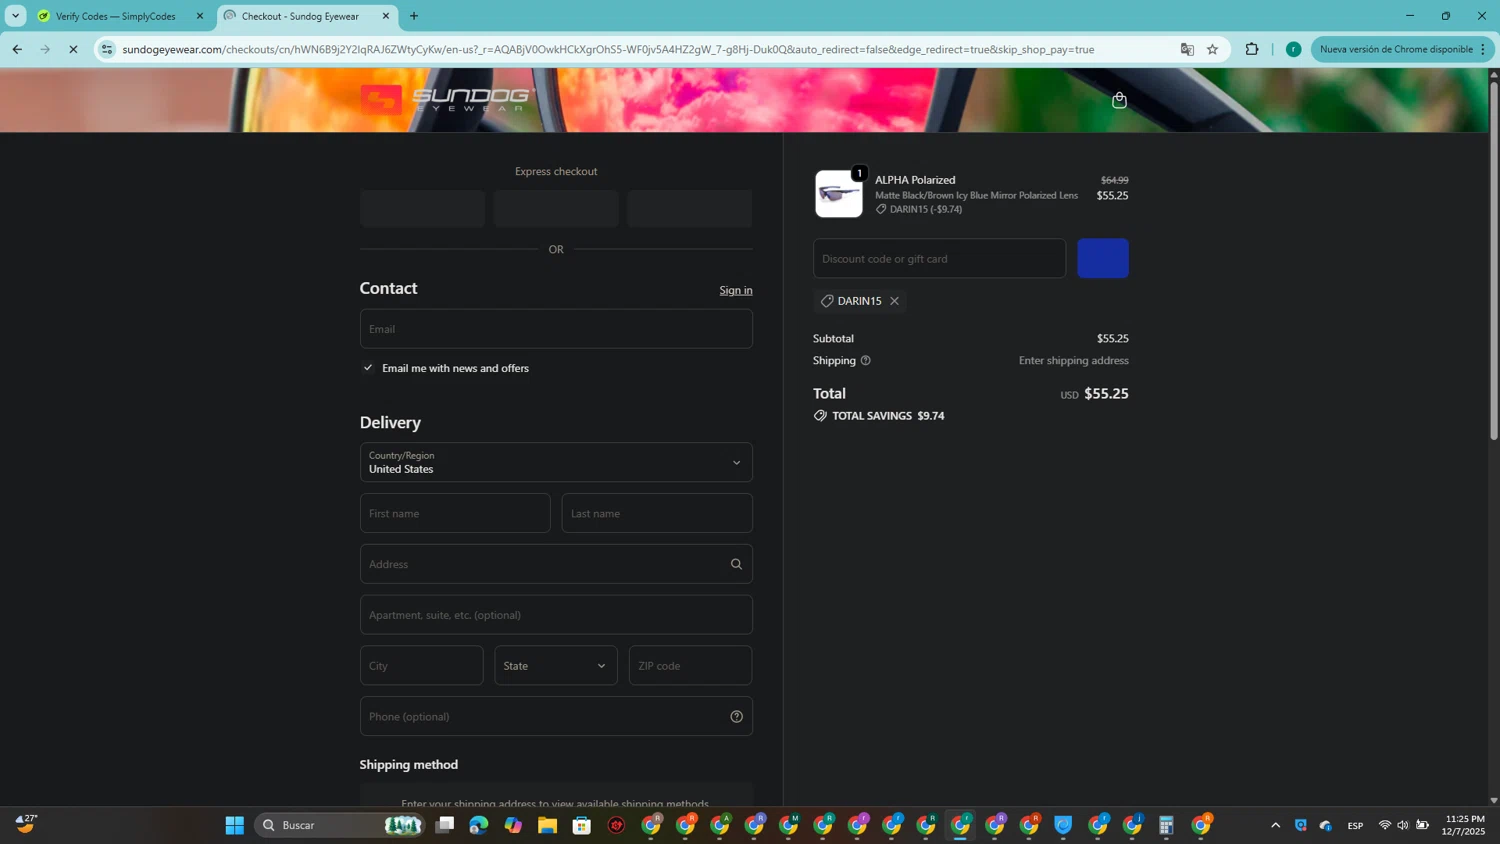Click the Sundog Eyewear logo
The height and width of the screenshot is (844, 1500).
tap(448, 99)
